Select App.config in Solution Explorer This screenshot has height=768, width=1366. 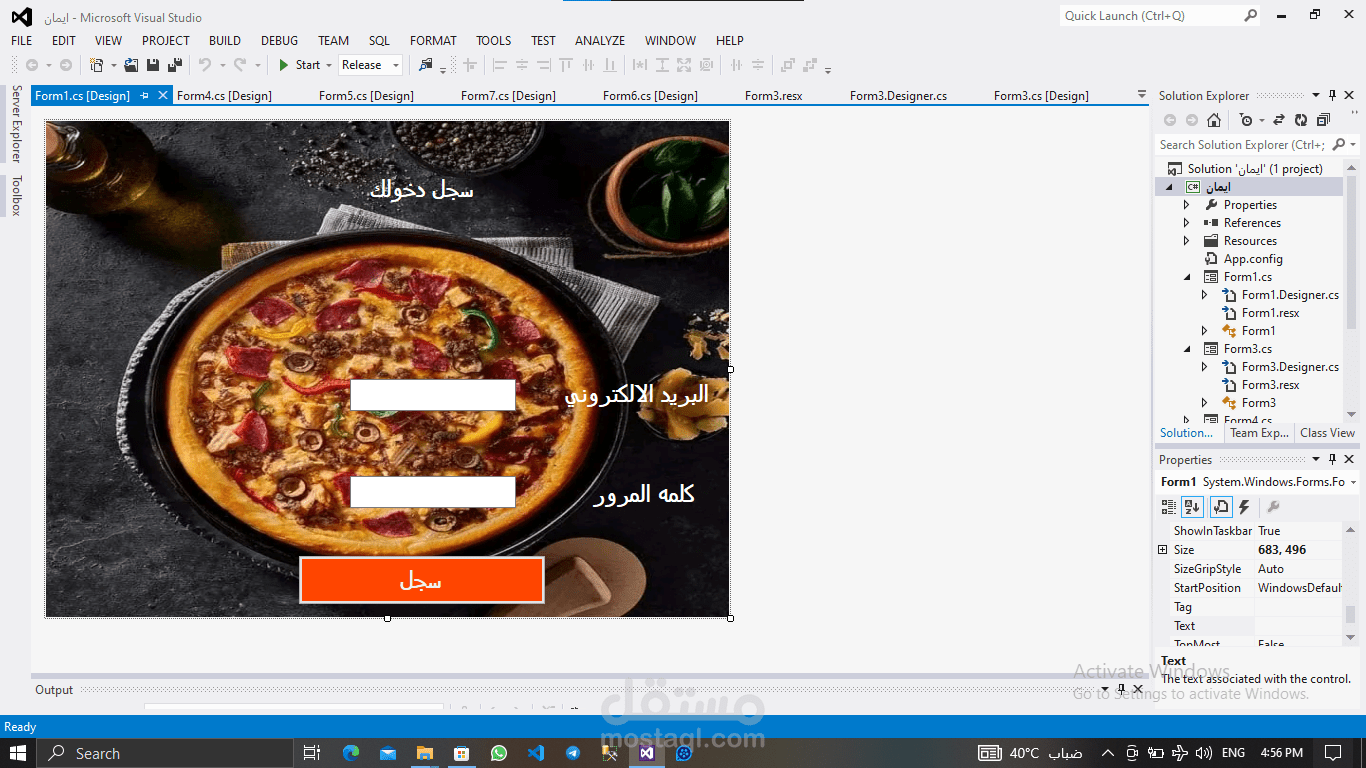pyautogui.click(x=1253, y=259)
